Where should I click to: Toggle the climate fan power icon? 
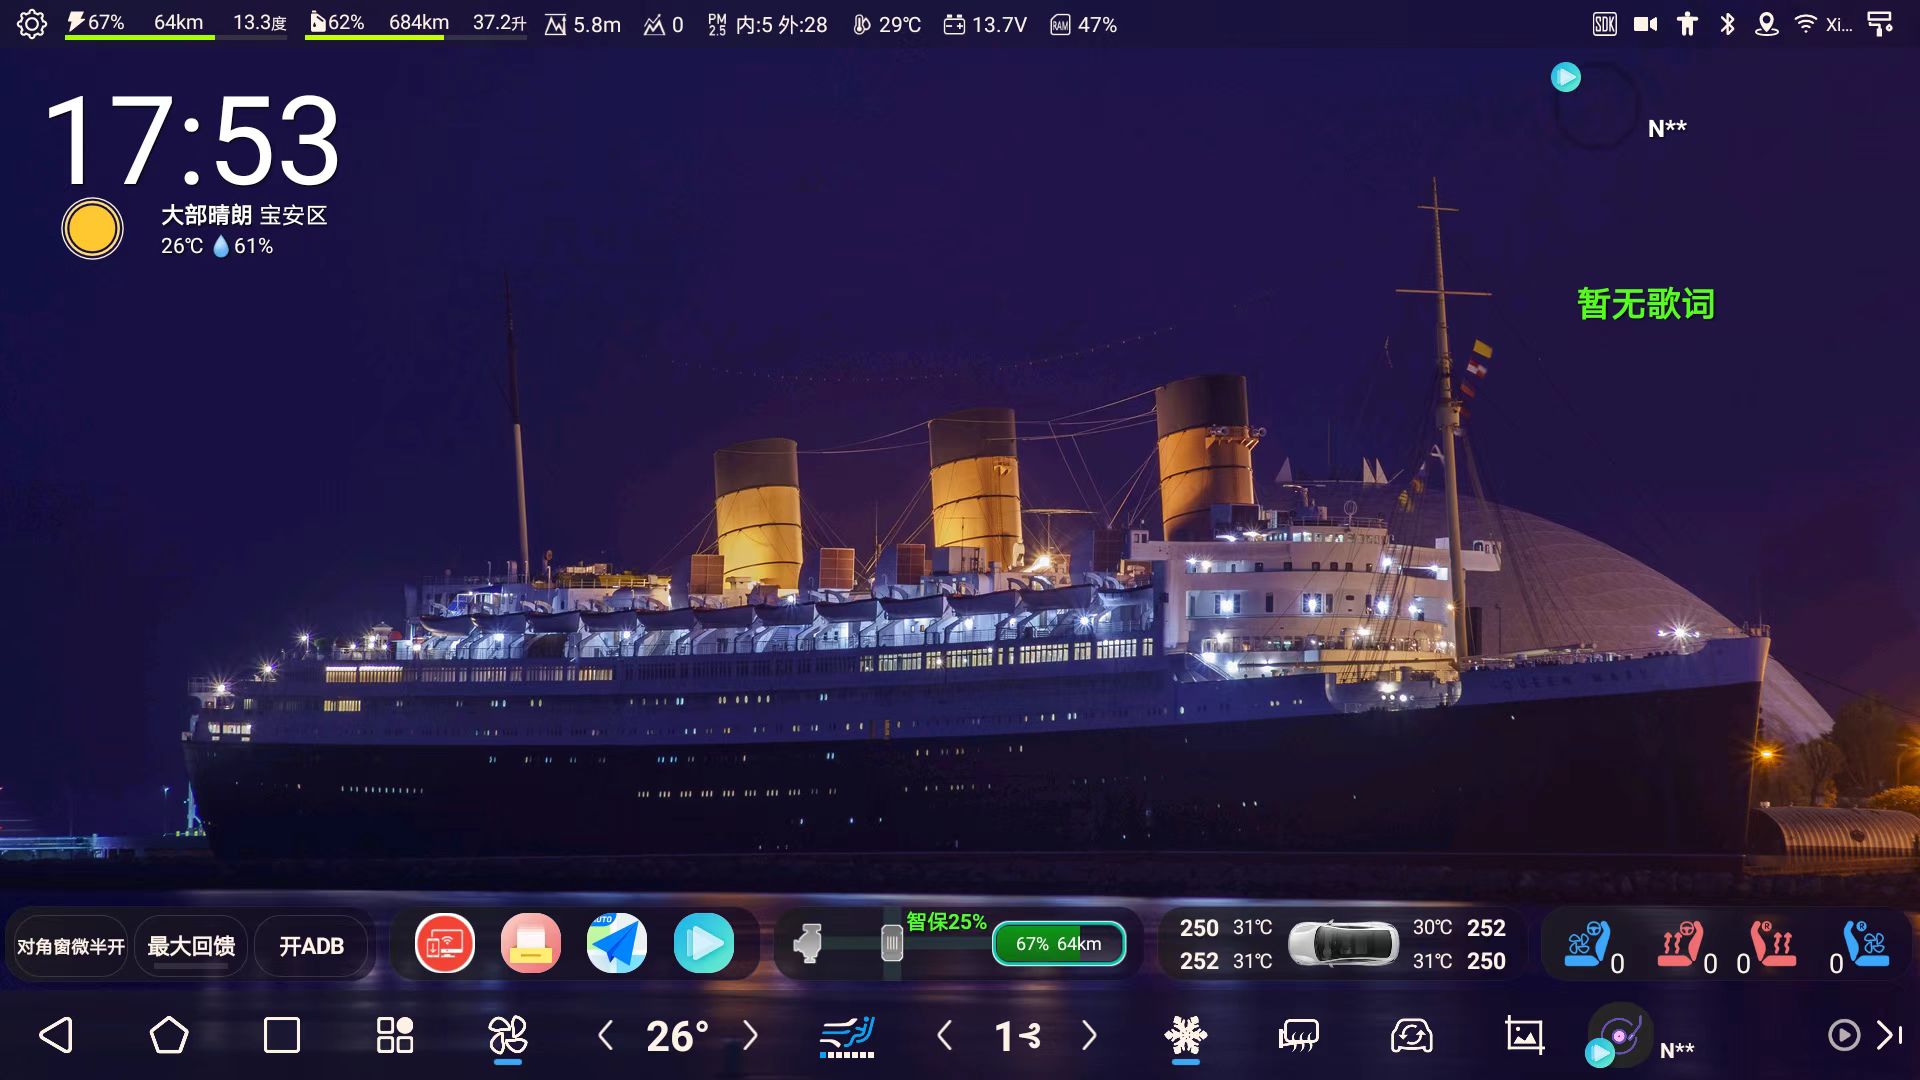coord(507,1035)
